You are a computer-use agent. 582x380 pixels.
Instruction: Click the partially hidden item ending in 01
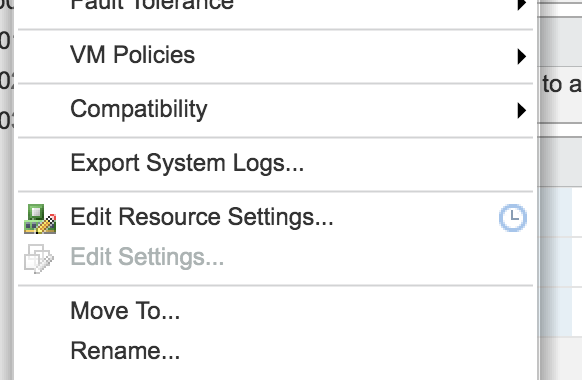(6, 40)
